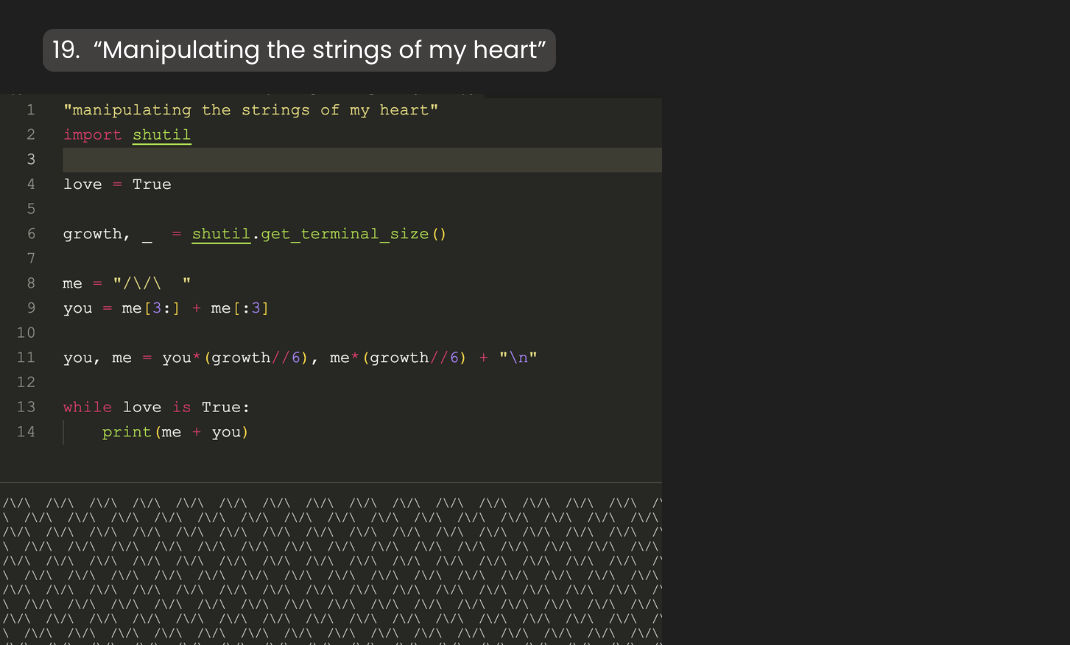The image size is (1070, 645).
Task: Click line number 11 in the gutter
Action: point(26,357)
